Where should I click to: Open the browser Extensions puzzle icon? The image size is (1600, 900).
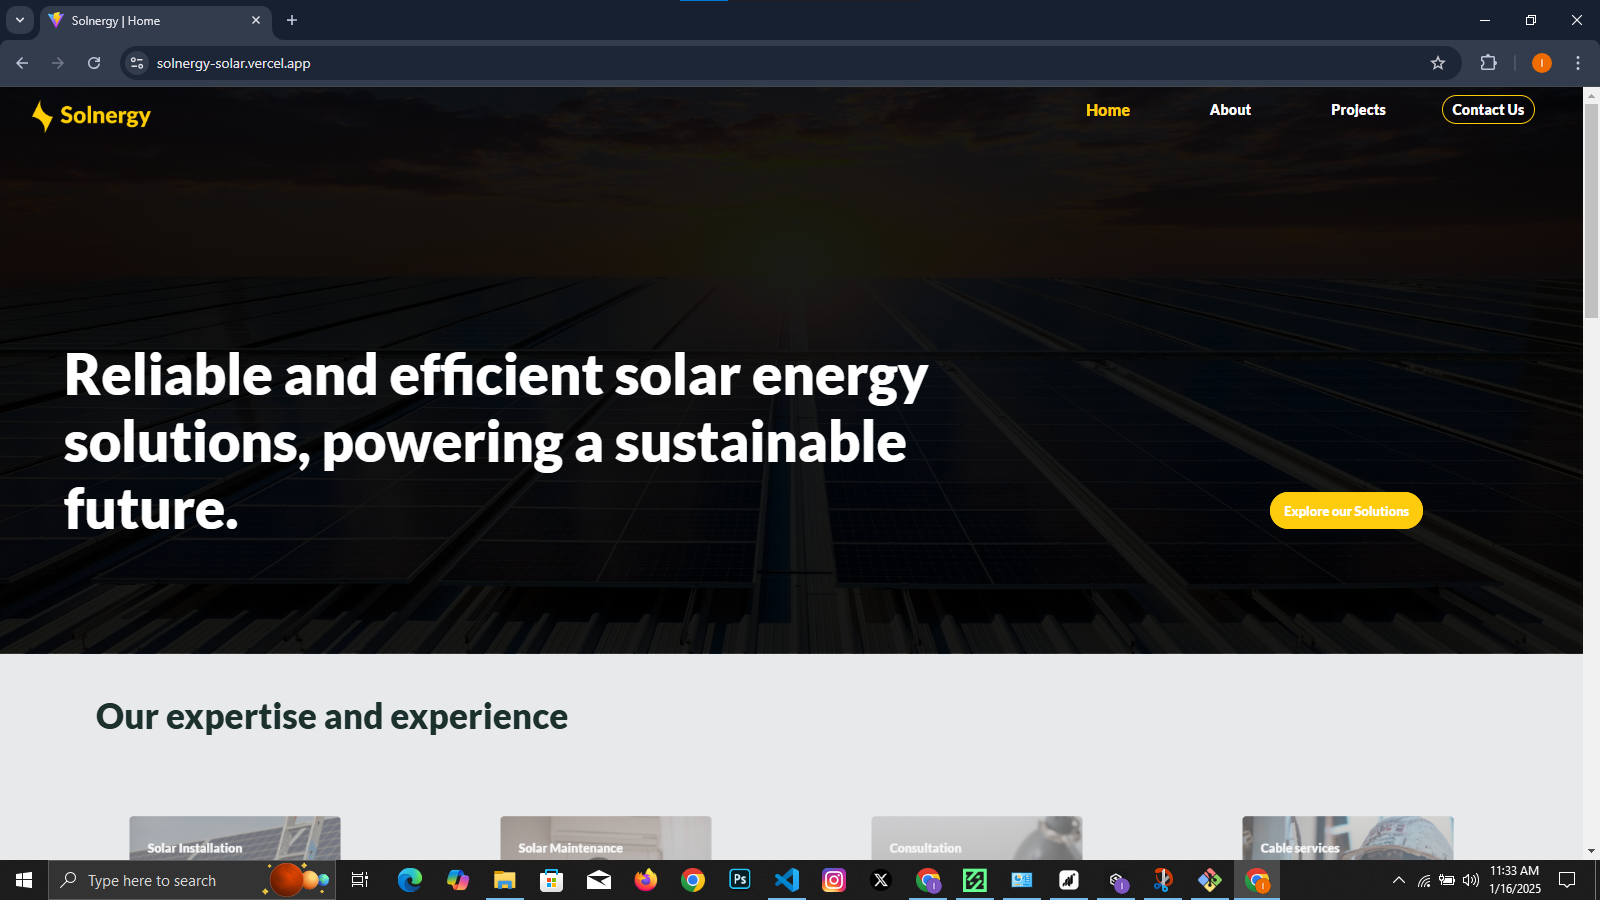pos(1488,63)
